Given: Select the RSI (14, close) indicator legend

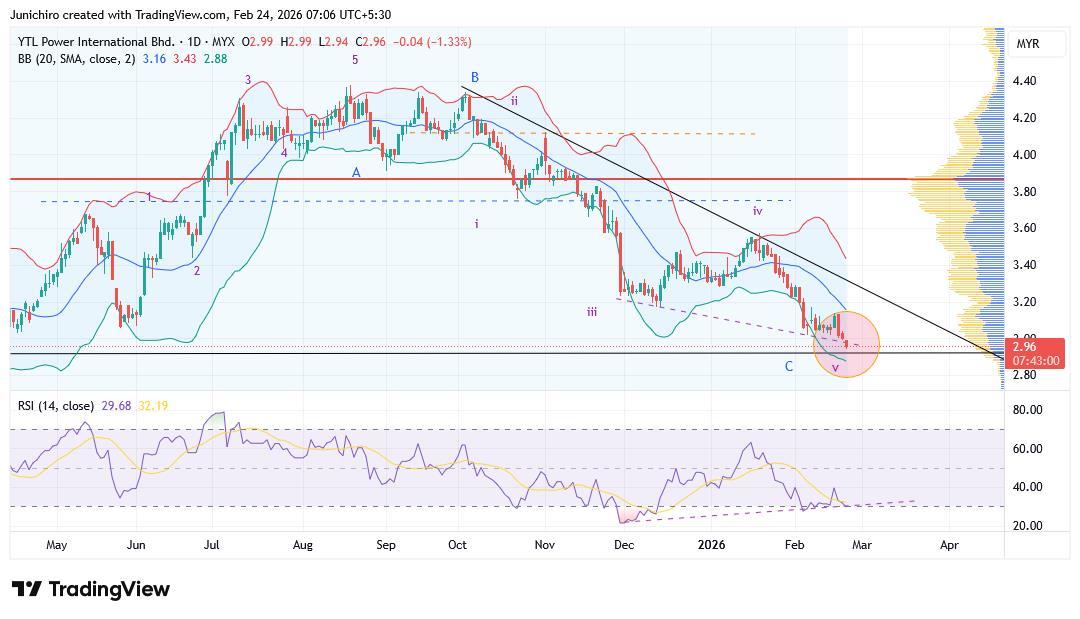Looking at the screenshot, I should tap(56, 406).
